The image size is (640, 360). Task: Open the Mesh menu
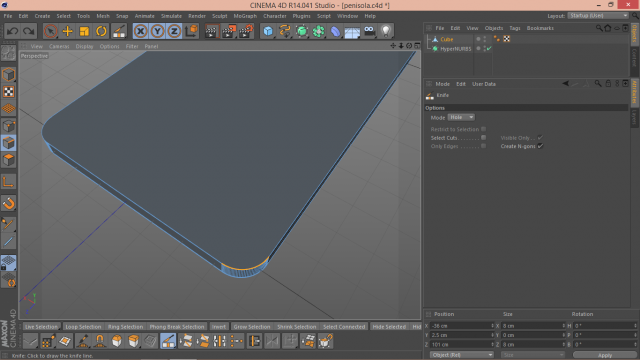coord(103,16)
